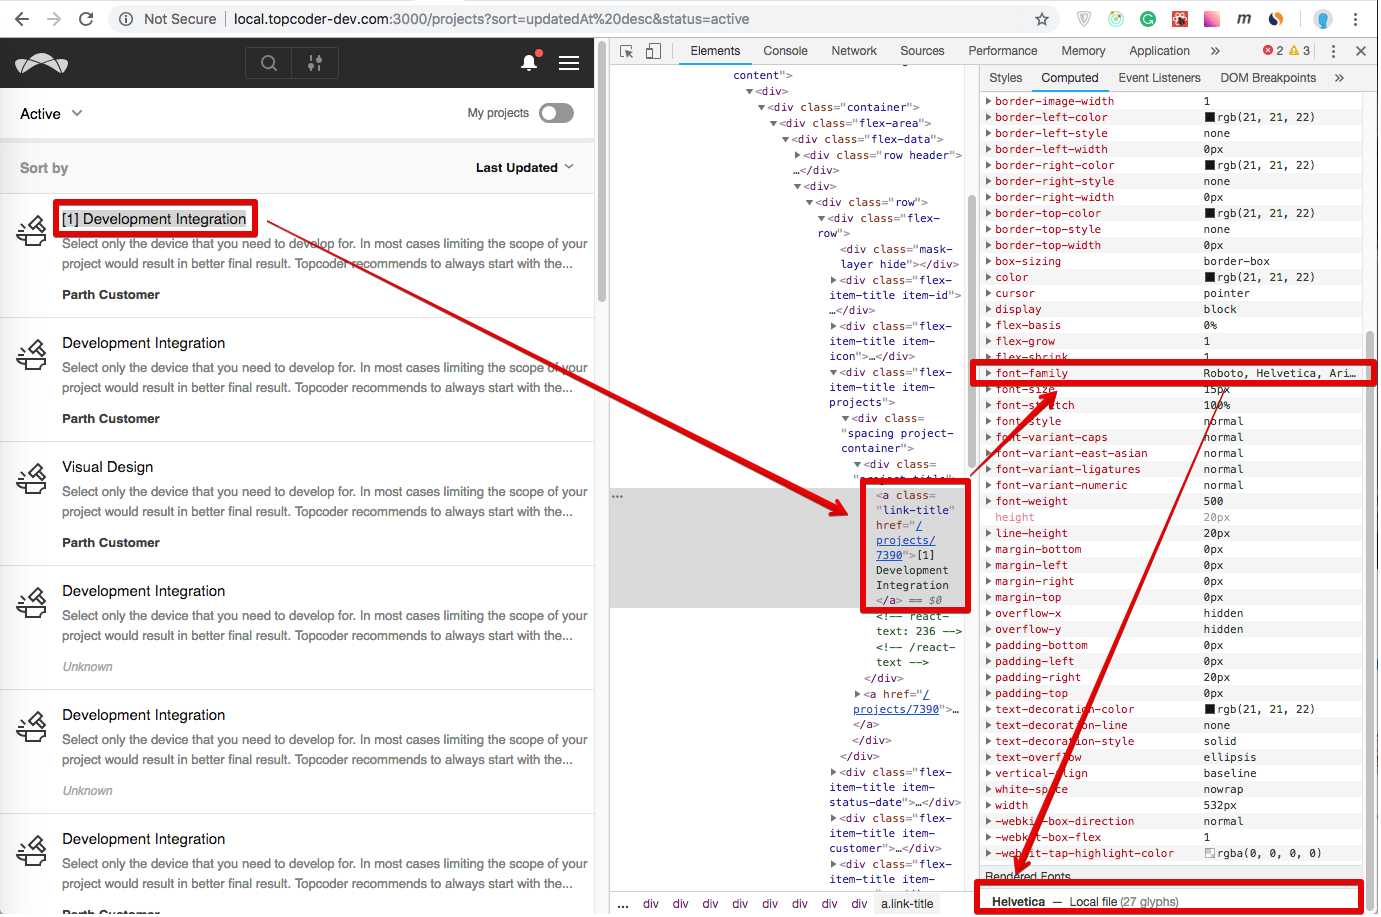The width and height of the screenshot is (1381, 917).
Task: Open the shield extension icon
Action: (1084, 19)
